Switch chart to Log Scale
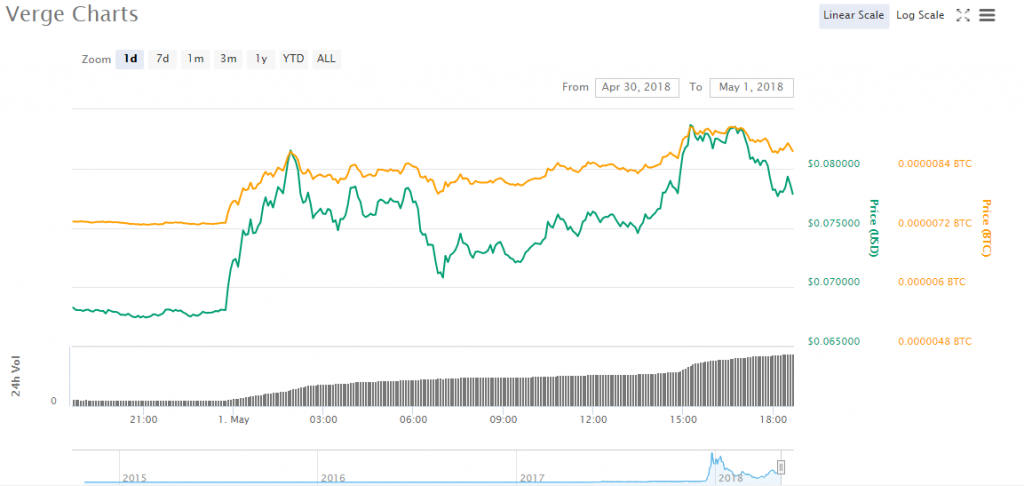Viewport: 1024px width, 486px height. tap(920, 15)
